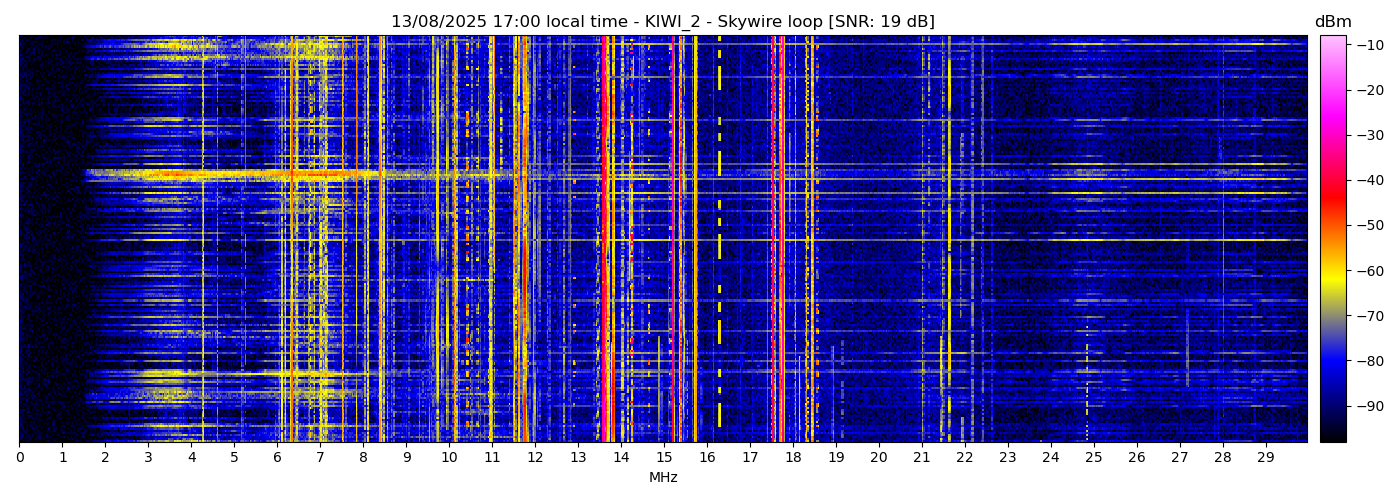Select the 21 MHz frequency tick label
The image size is (1400, 500).
tap(921, 458)
